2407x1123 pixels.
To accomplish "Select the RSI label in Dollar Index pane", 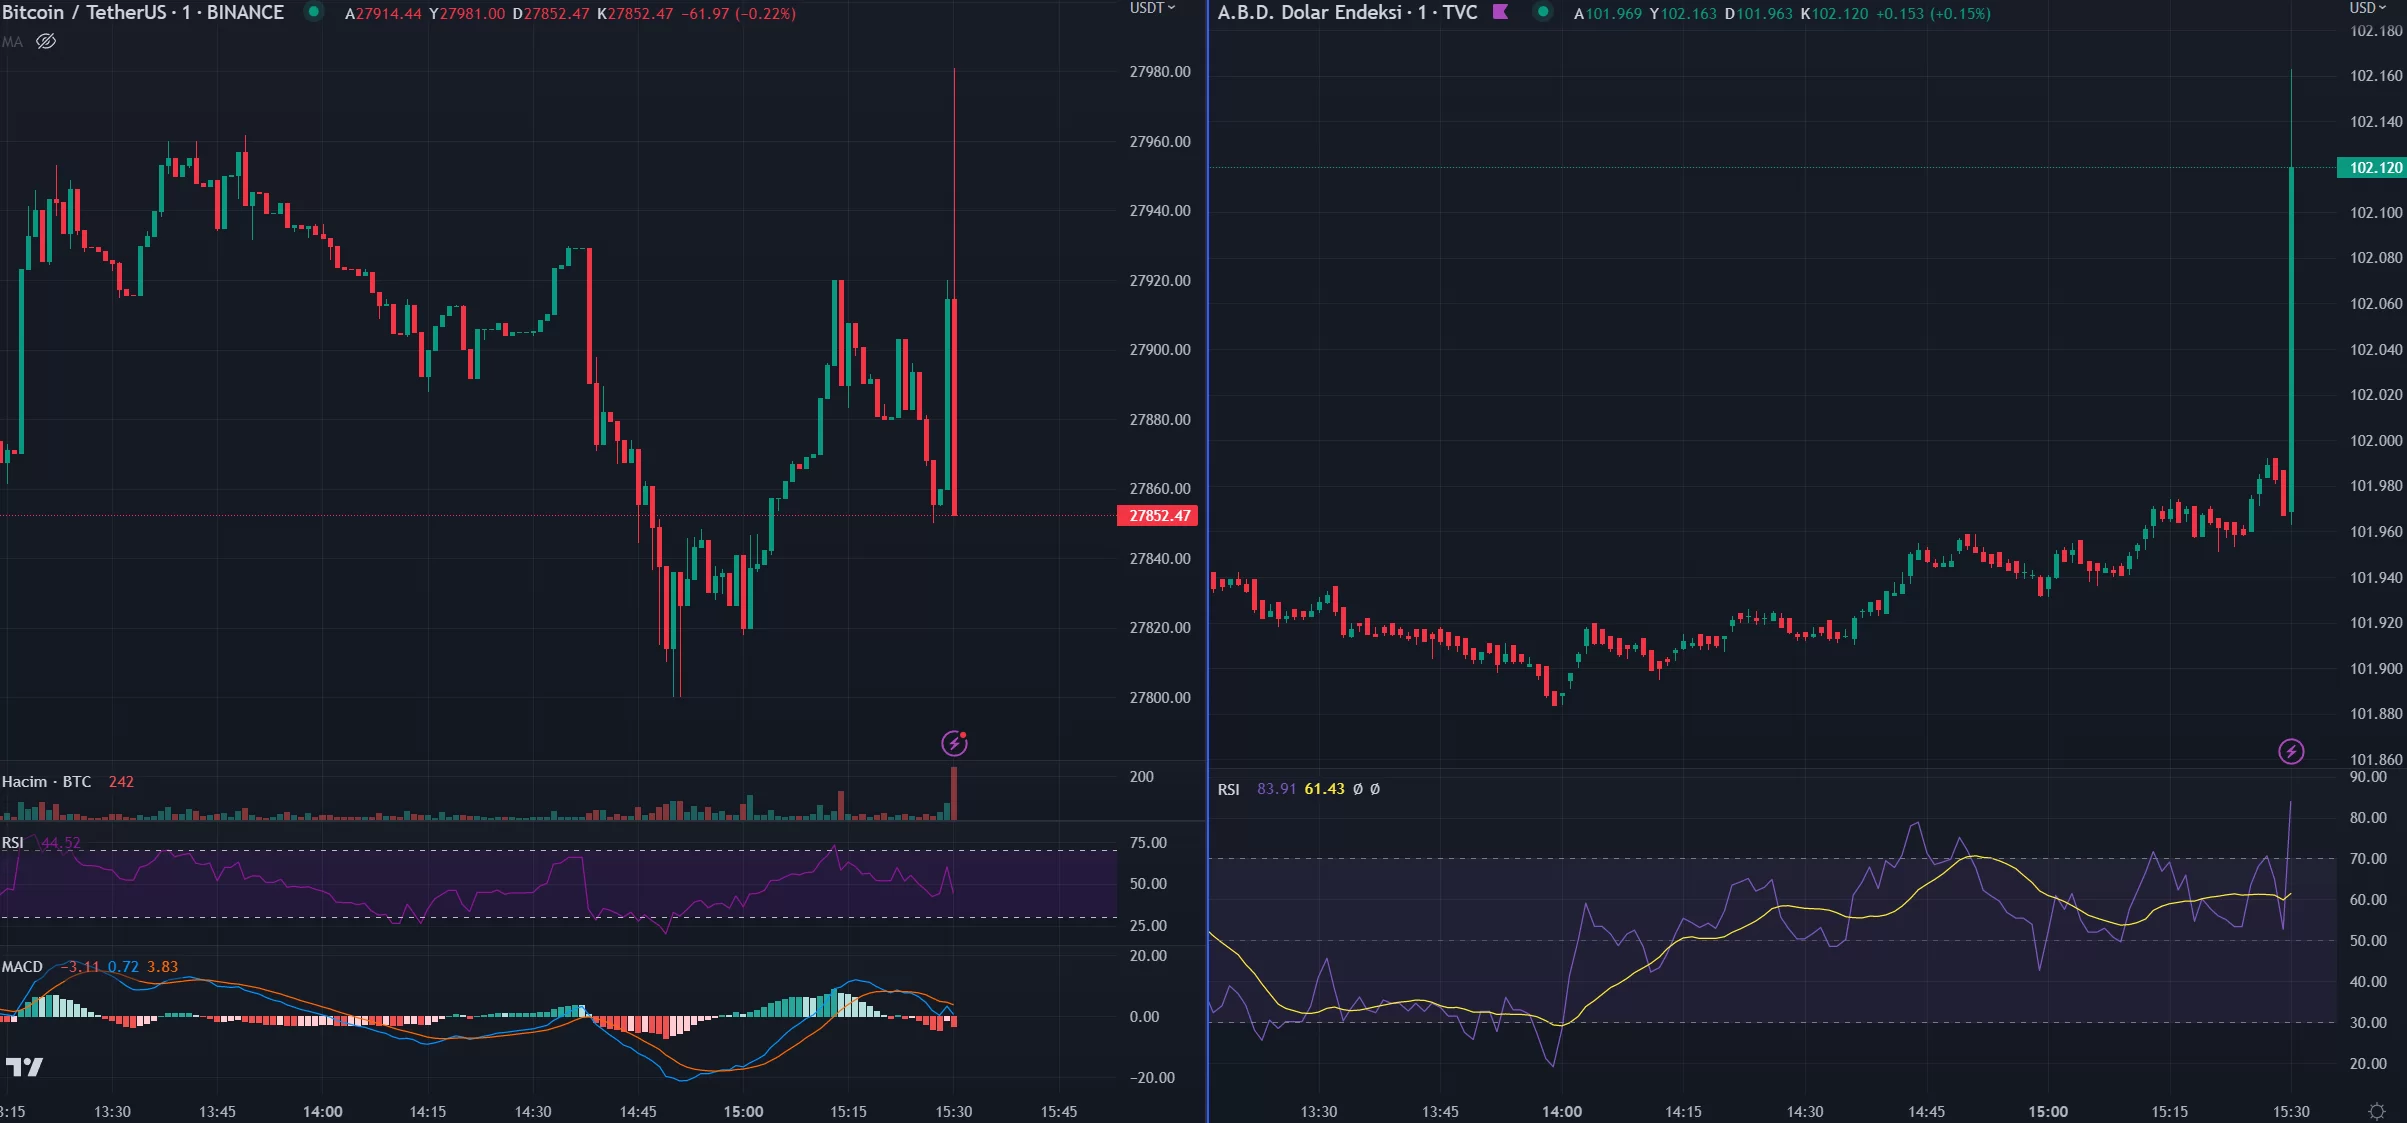I will click(1228, 790).
